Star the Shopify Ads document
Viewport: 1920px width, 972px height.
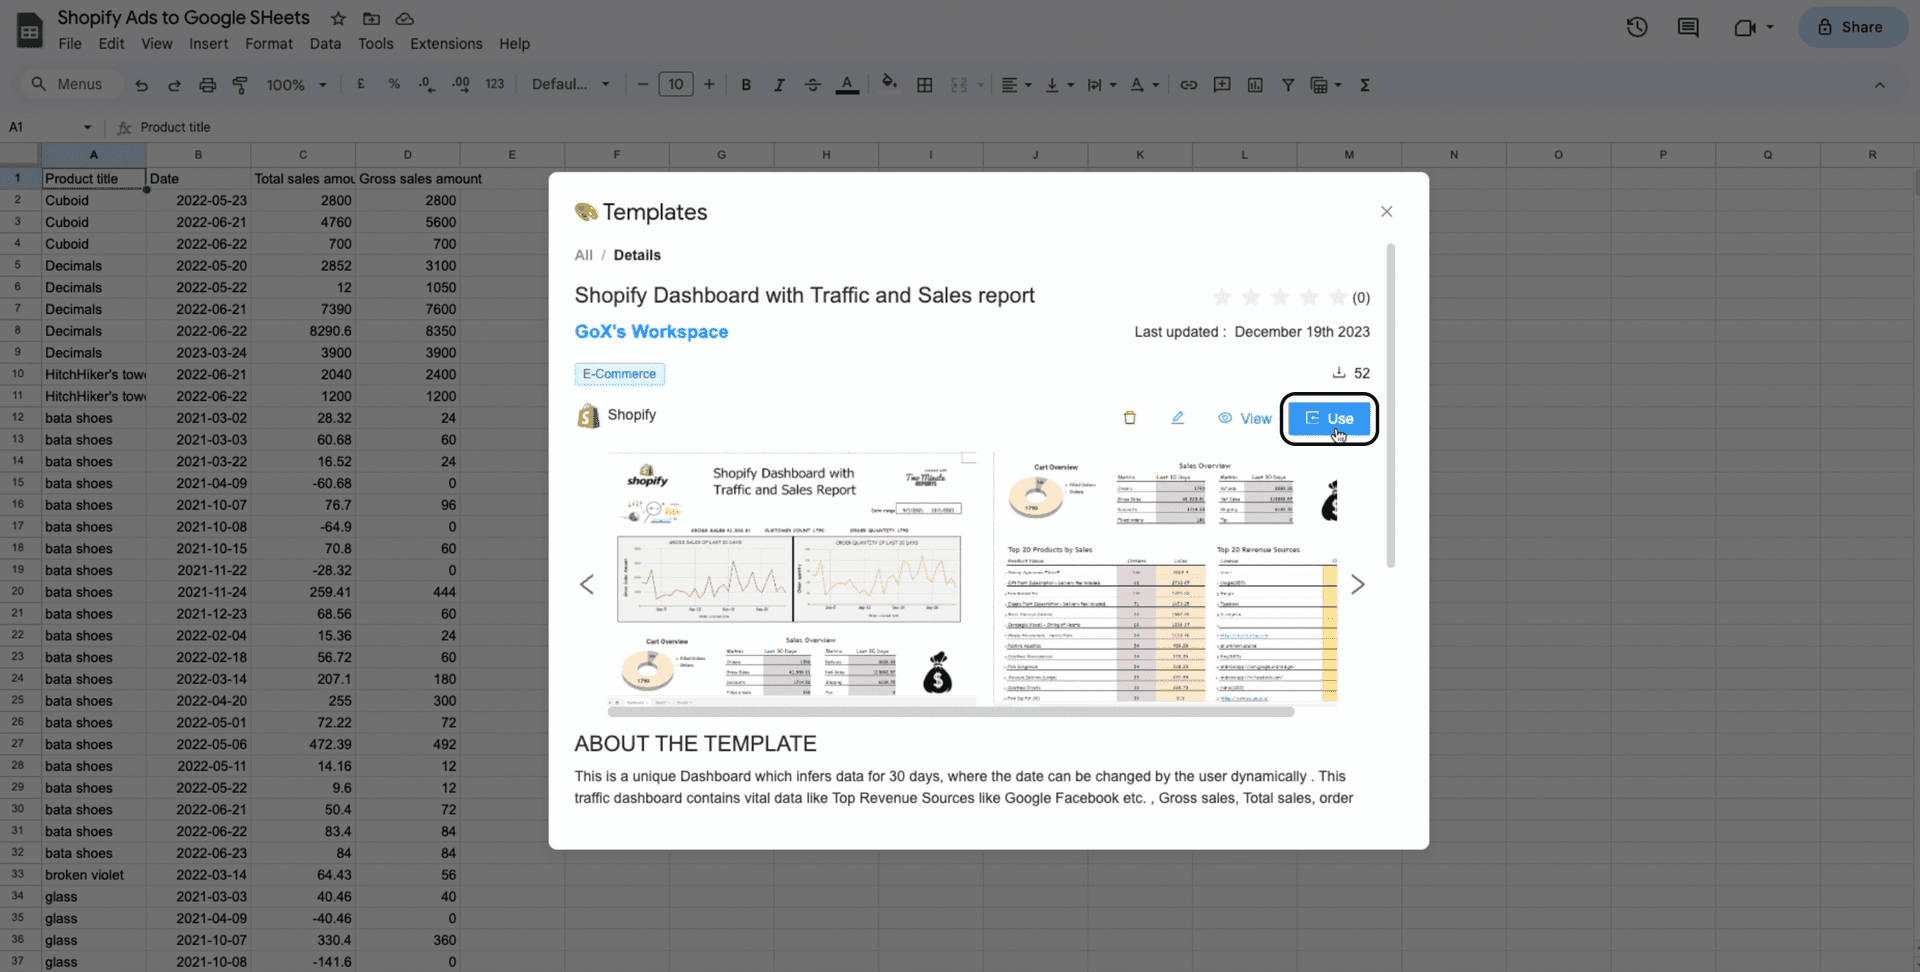click(338, 18)
